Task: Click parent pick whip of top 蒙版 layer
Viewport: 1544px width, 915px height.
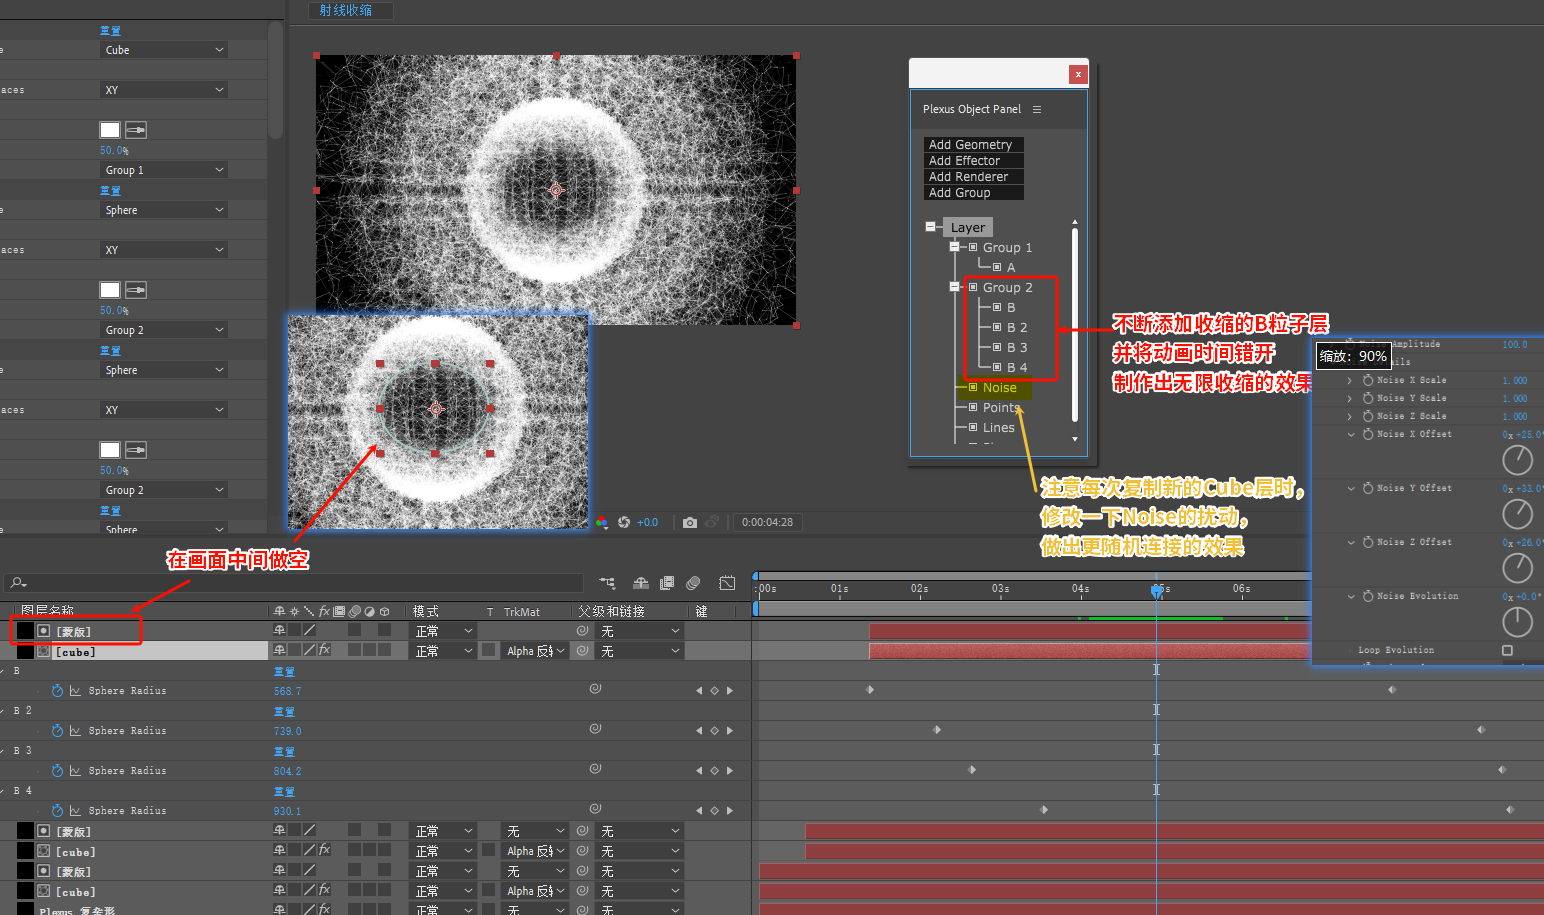Action: click(x=582, y=631)
